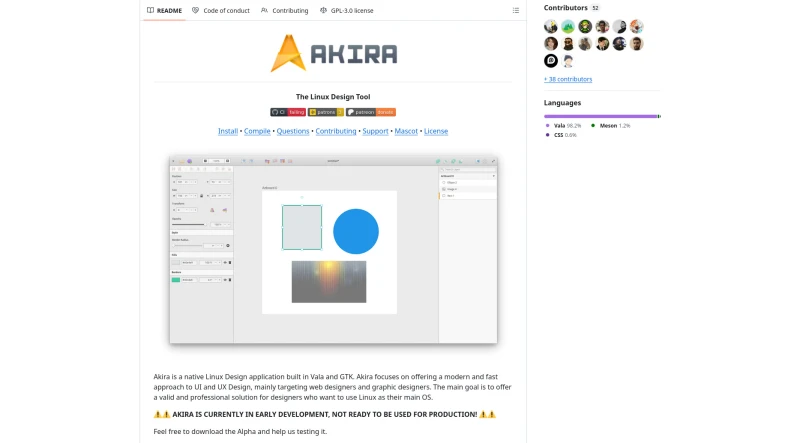Click the Akira logo image
This screenshot has width=800, height=443.
(x=333, y=54)
